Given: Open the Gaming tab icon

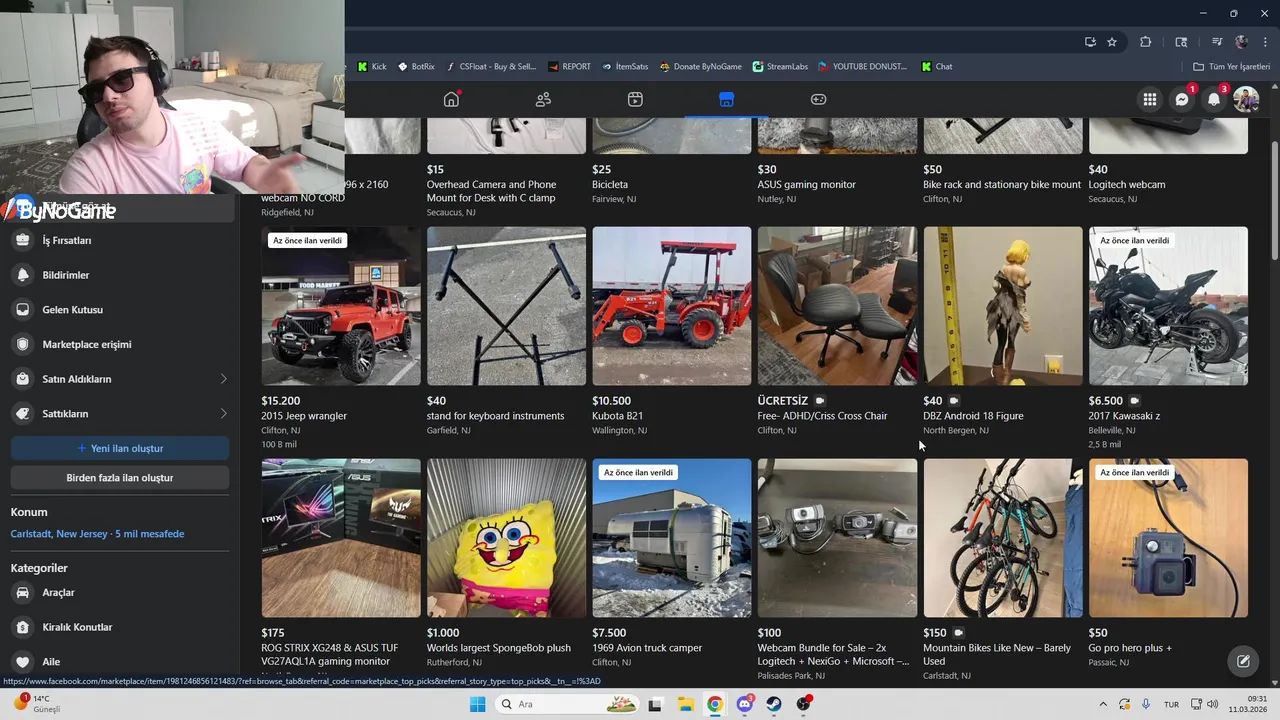Looking at the screenshot, I should pos(818,99).
